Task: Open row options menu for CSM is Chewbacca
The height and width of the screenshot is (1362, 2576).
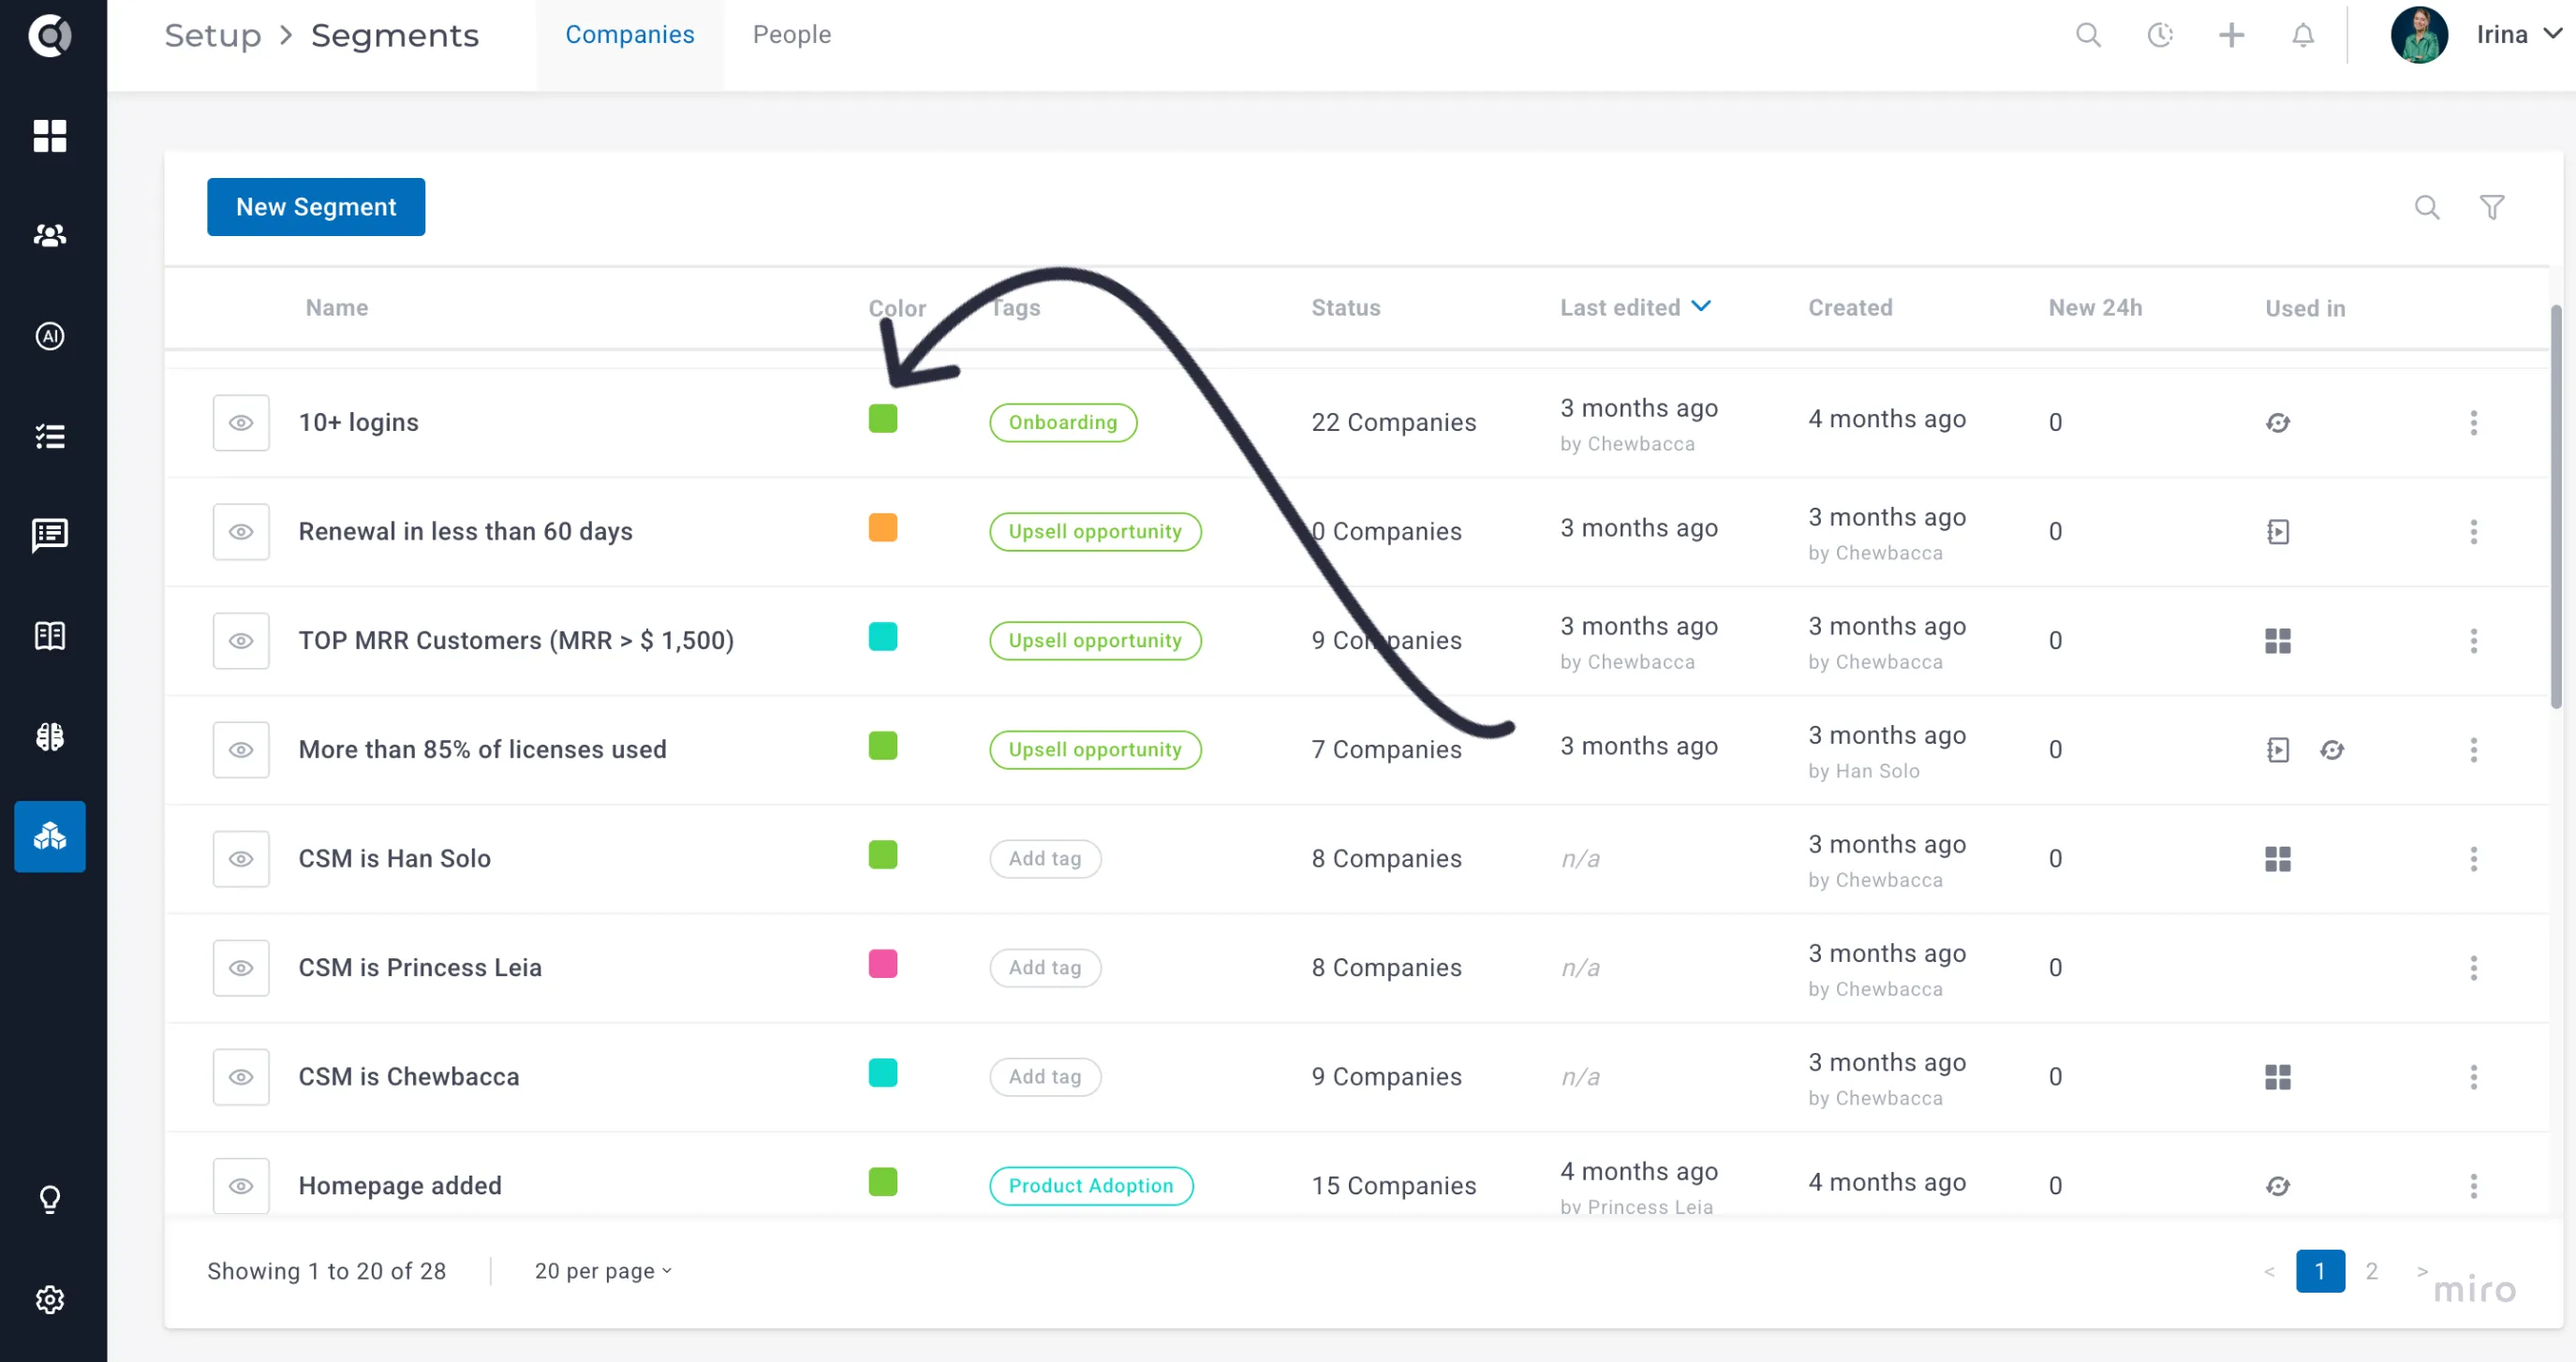Action: [x=2473, y=1076]
